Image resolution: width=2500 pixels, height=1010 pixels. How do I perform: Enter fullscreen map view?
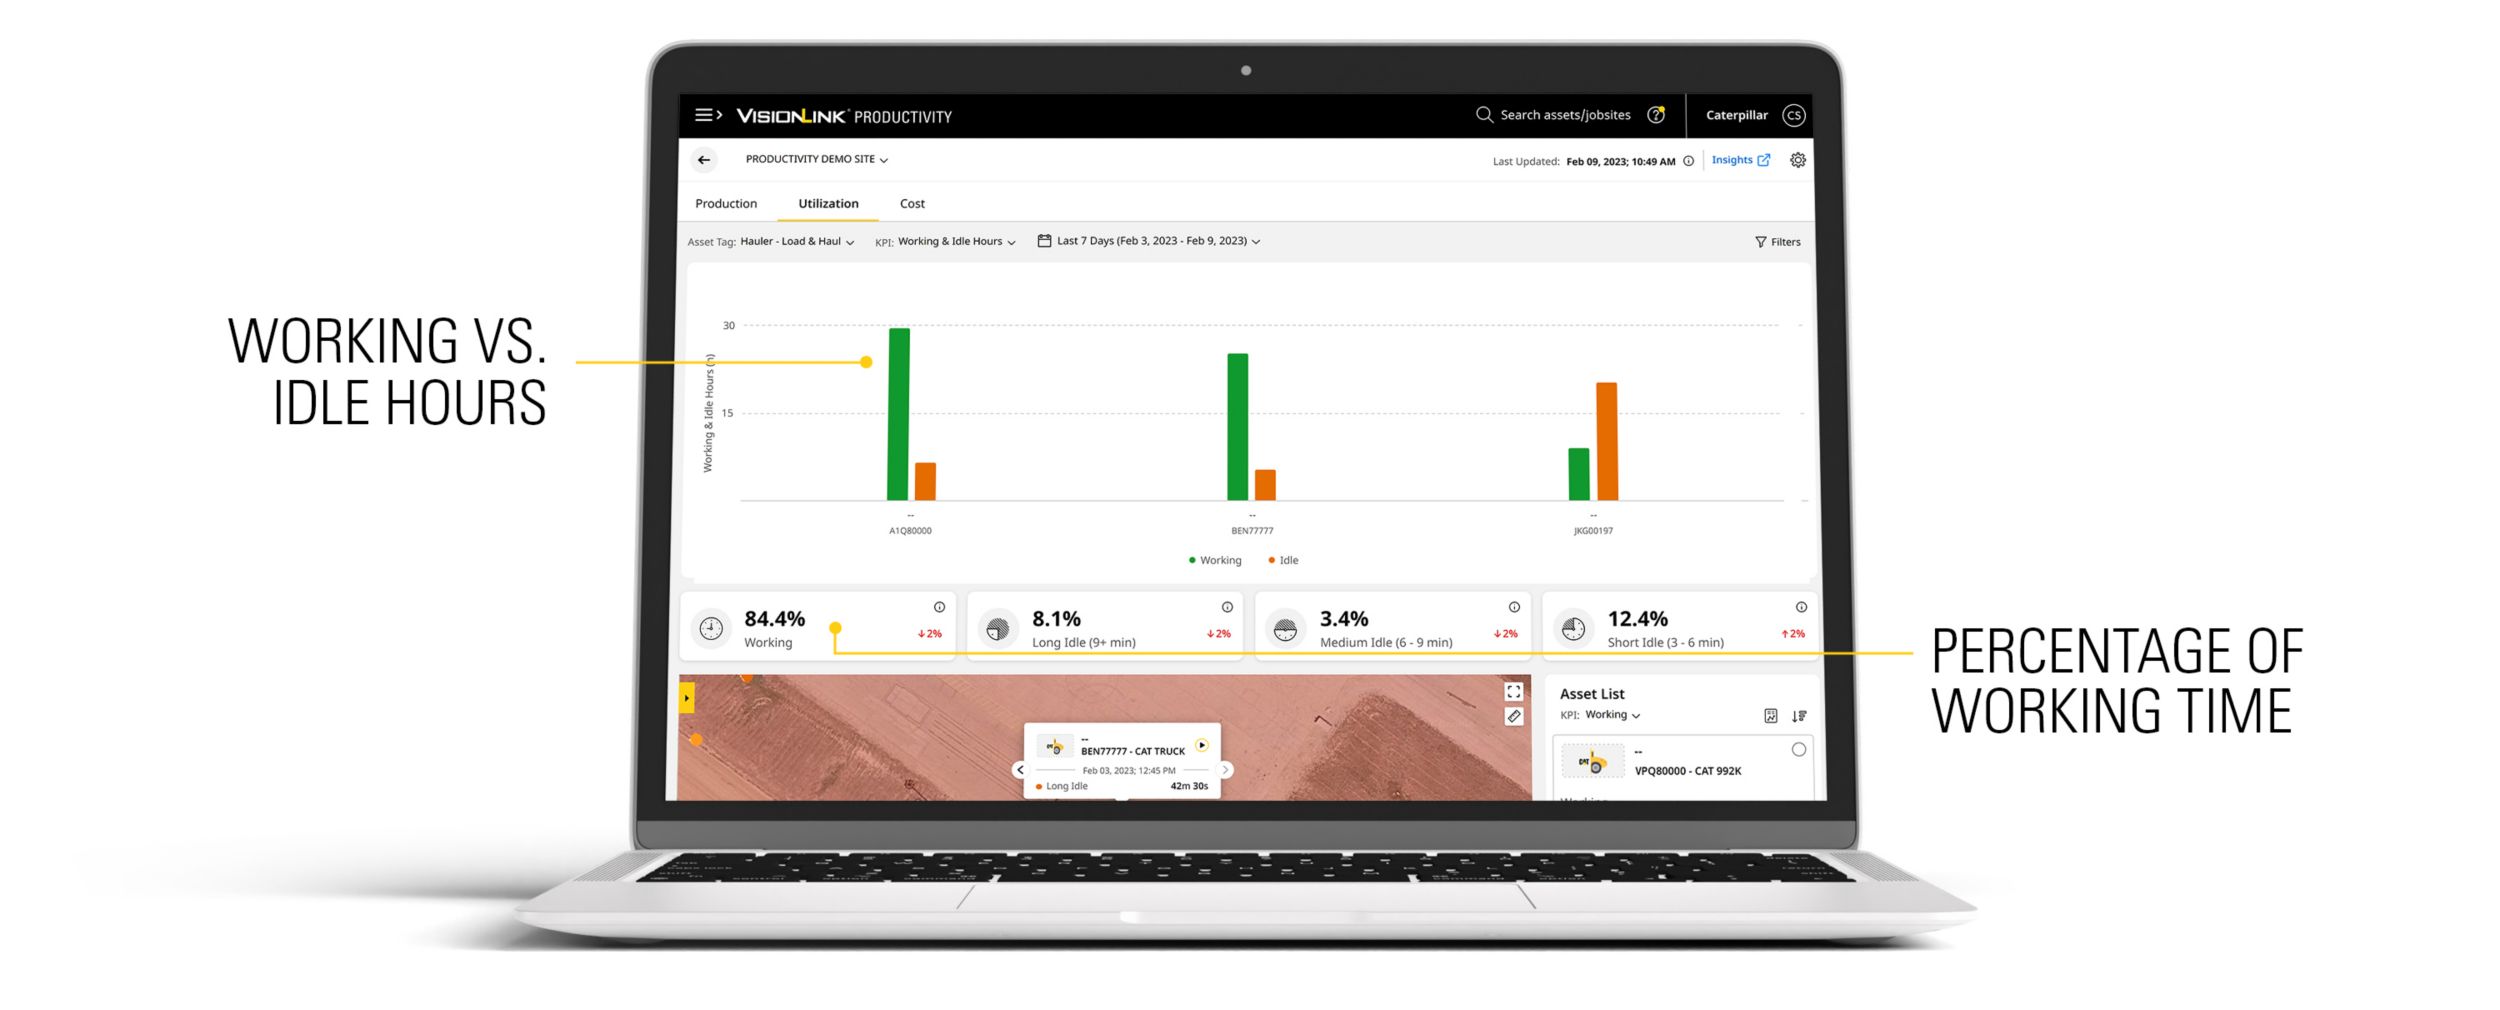click(x=1514, y=692)
